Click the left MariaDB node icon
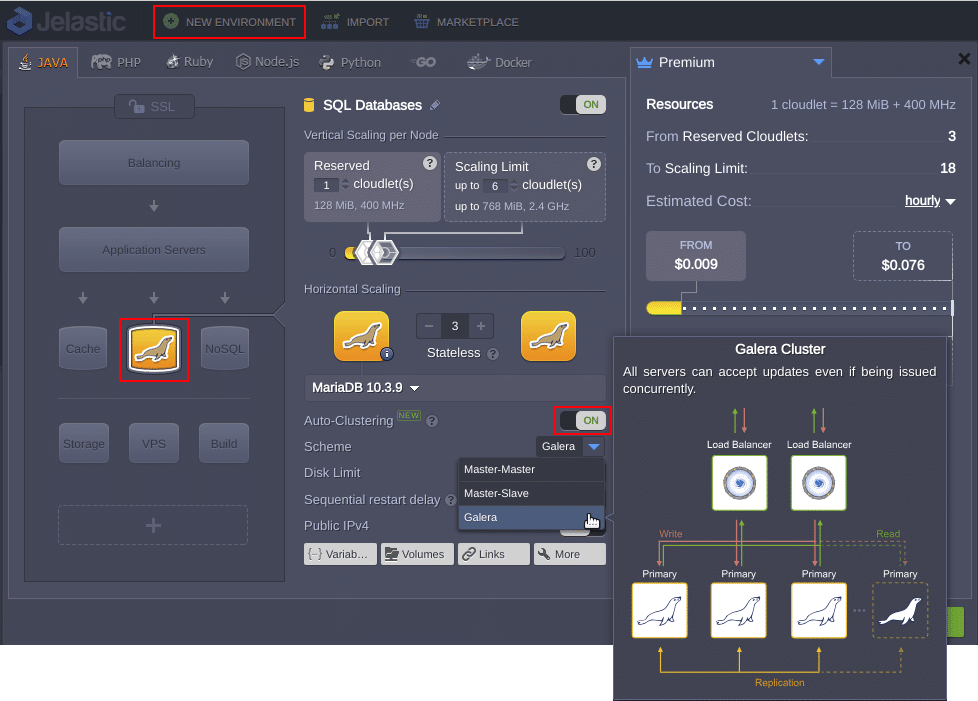978x701 pixels. [361, 336]
